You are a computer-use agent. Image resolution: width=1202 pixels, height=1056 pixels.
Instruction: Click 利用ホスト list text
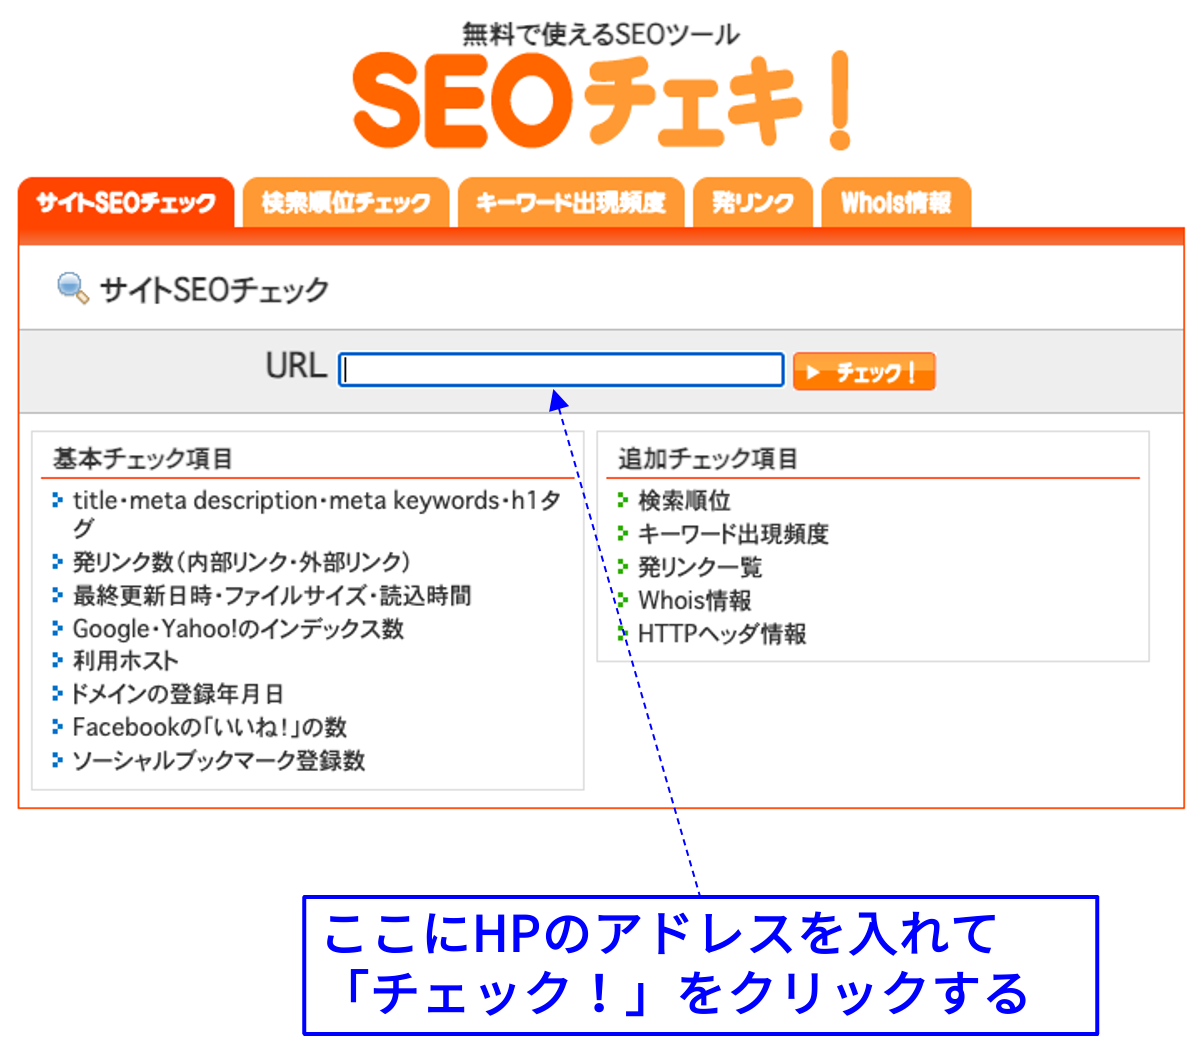[x=126, y=661]
